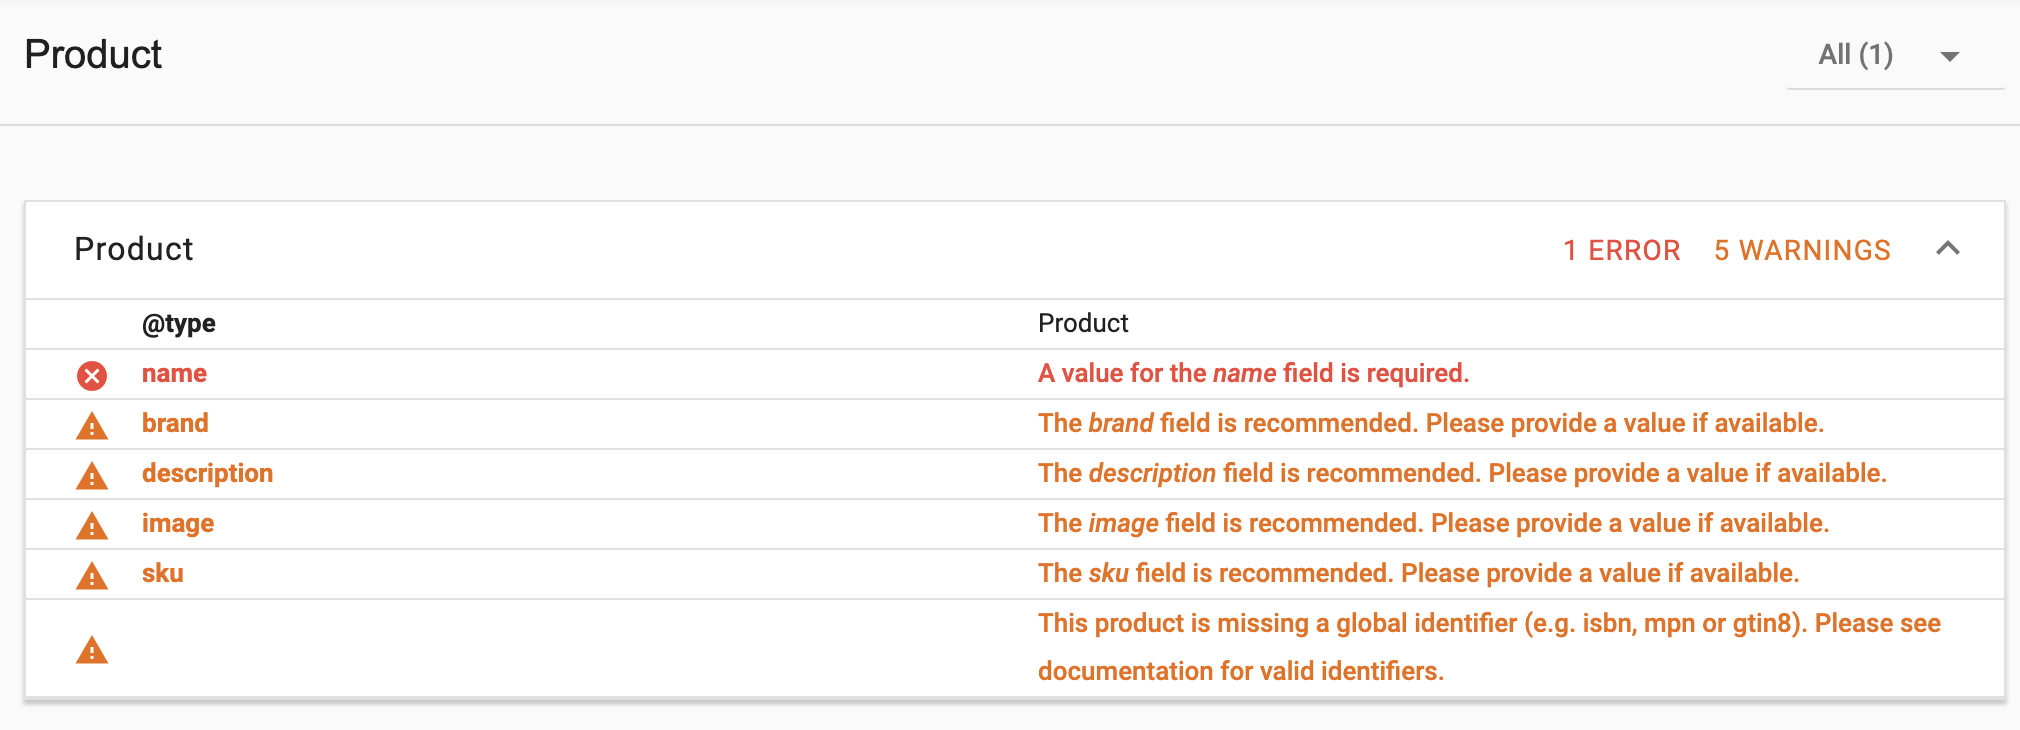Select the 5 WARNINGS counter

pyautogui.click(x=1802, y=250)
